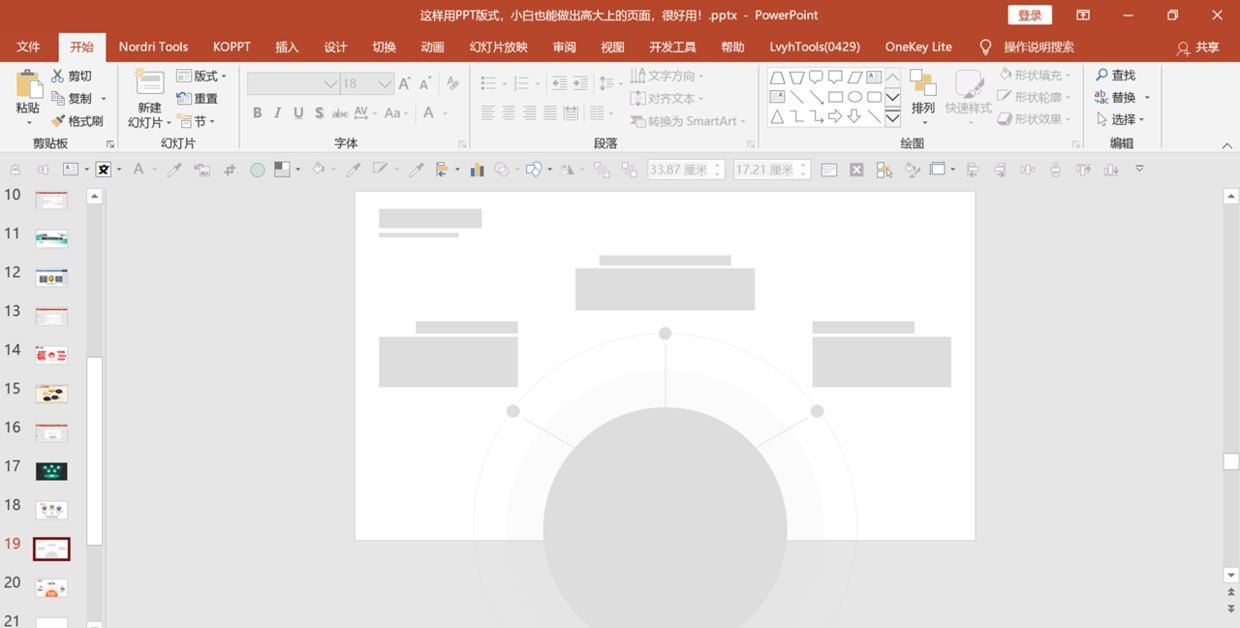The image size is (1240, 628).
Task: Switch to the 插入 (Insert) tab
Action: tap(287, 47)
